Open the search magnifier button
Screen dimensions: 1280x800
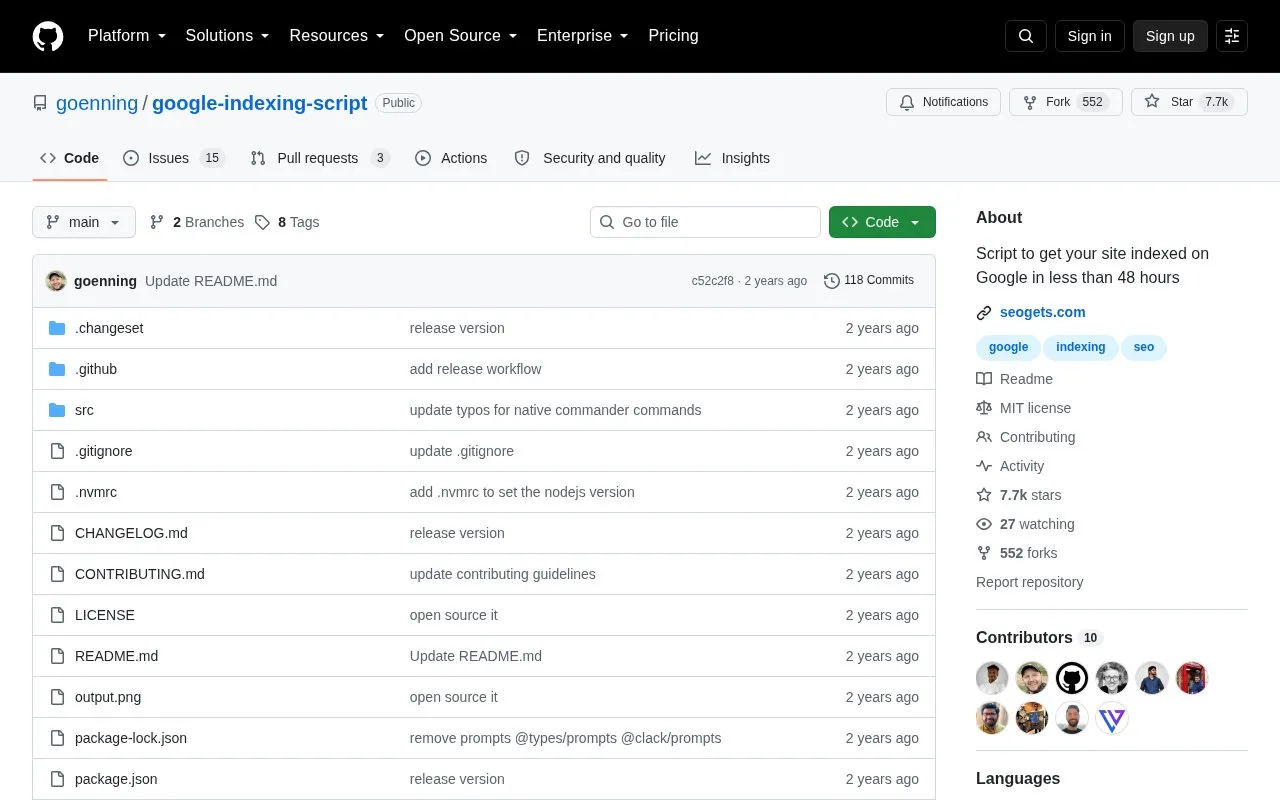[x=1026, y=36]
